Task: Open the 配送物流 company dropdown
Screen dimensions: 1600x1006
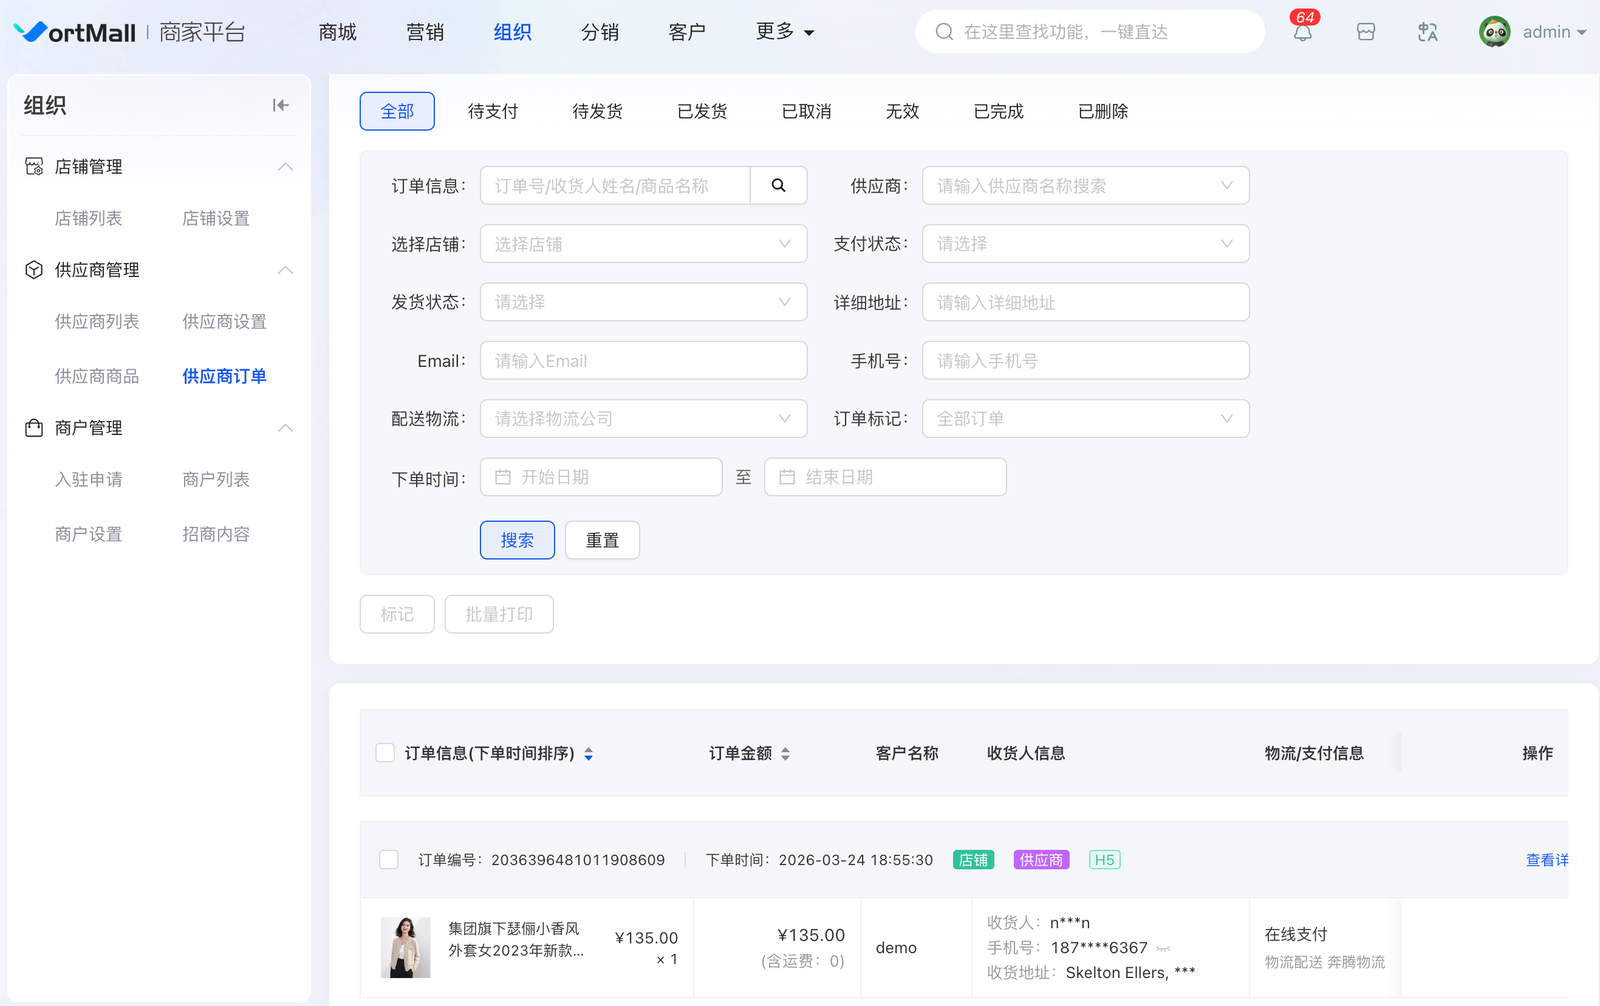Action: [x=643, y=419]
